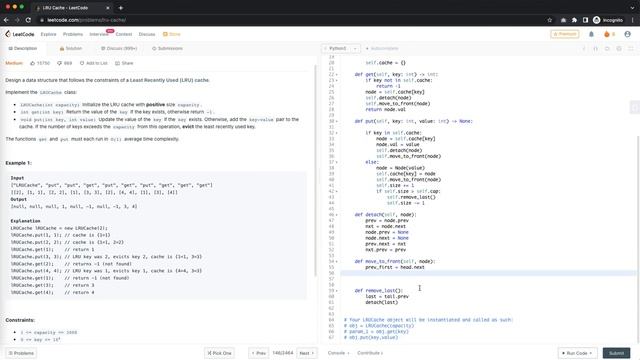Screen dimensions: 640x360
Task: Open the editor settings gear icon
Action: 619,49
